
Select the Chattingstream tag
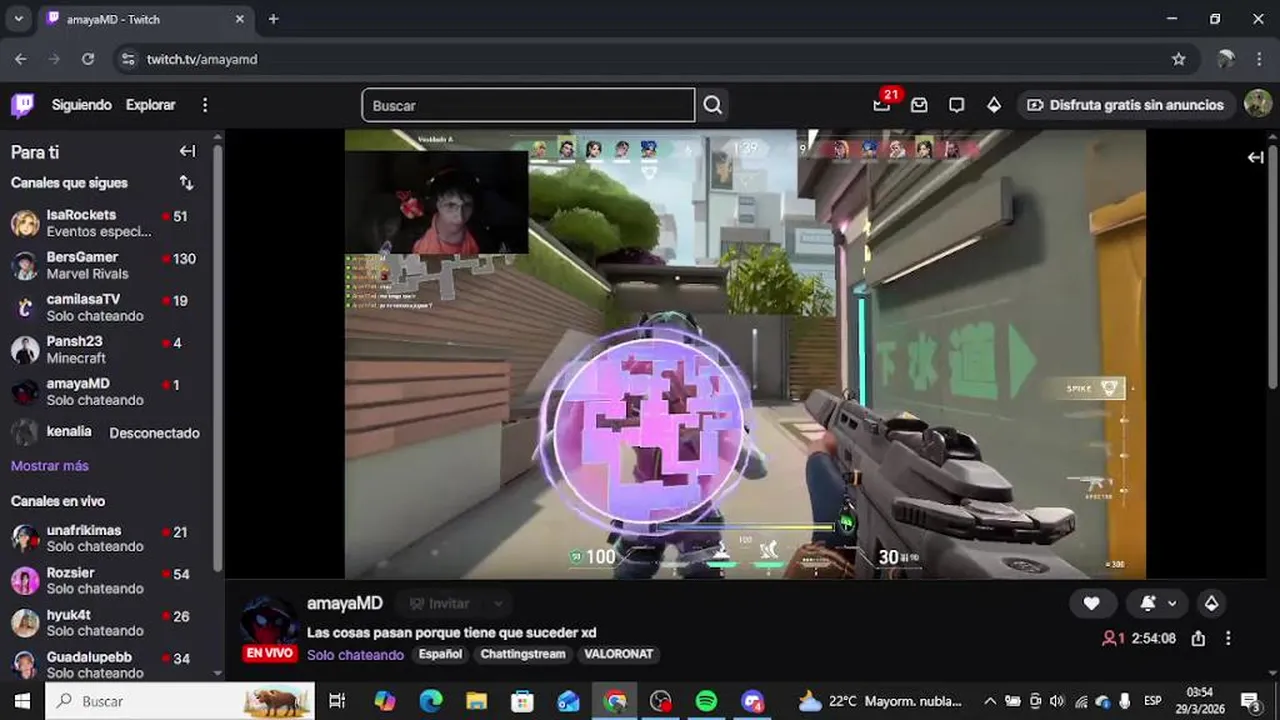523,654
